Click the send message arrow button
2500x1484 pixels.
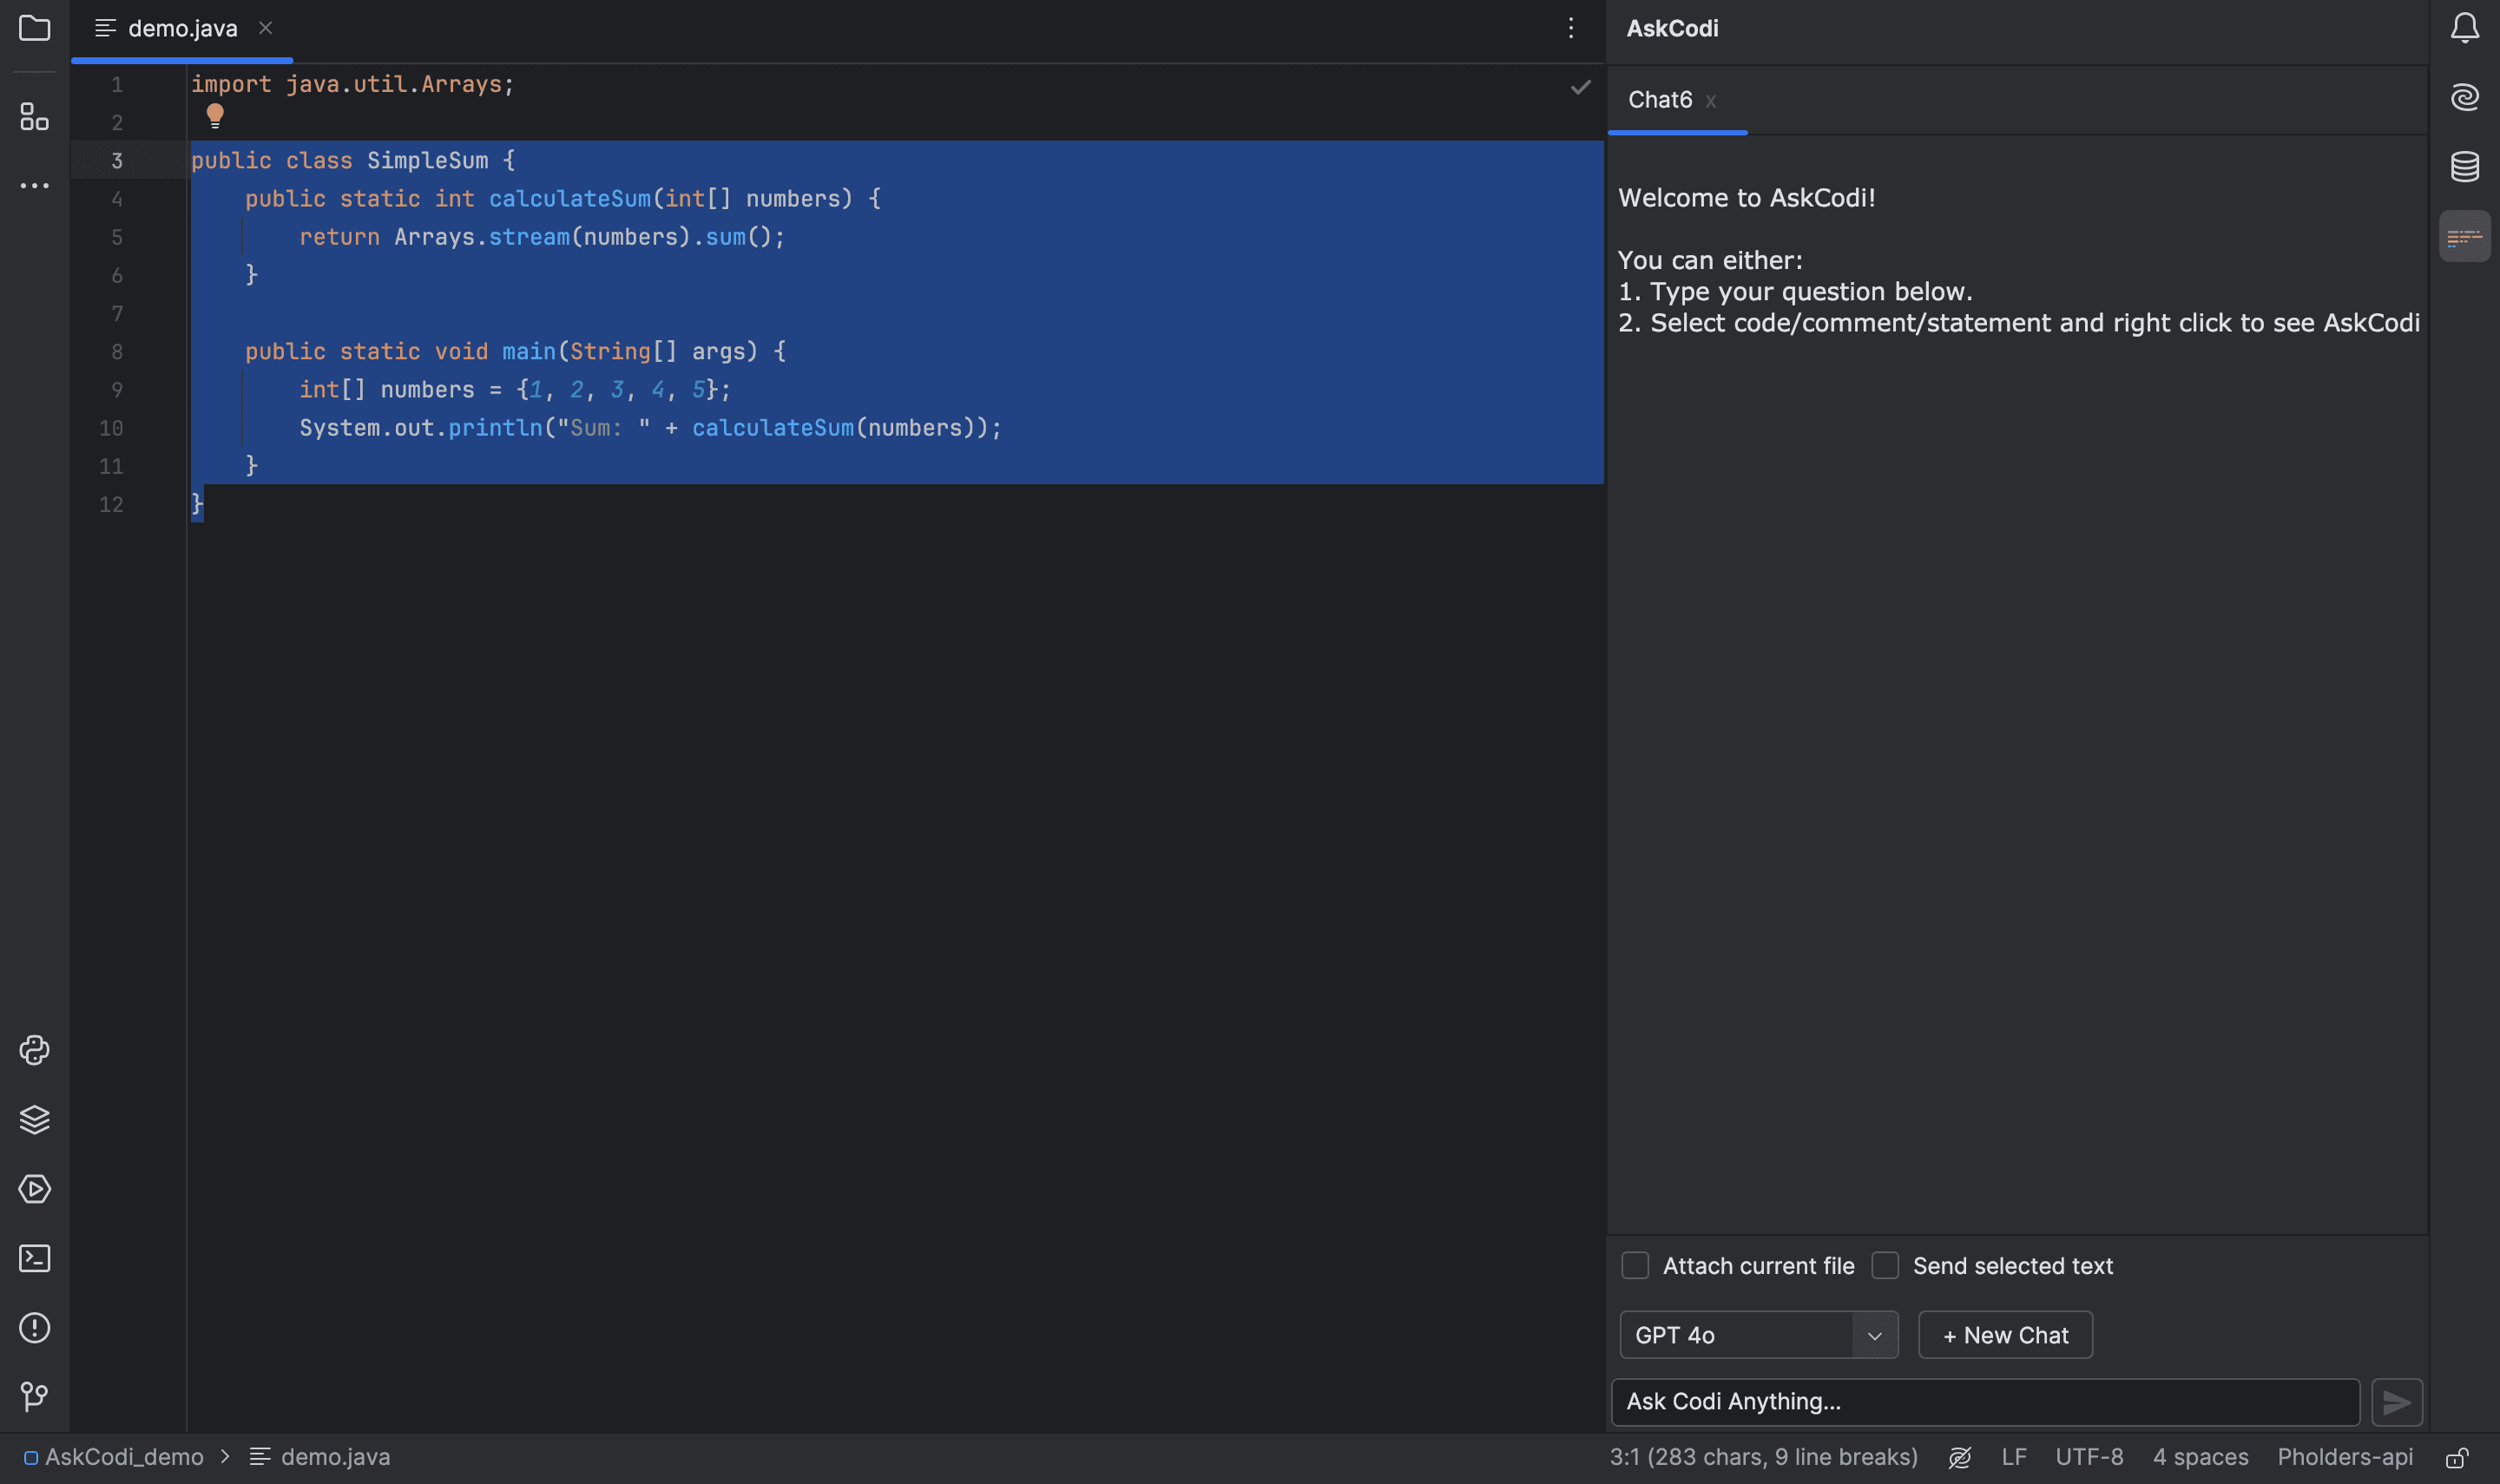[2398, 1401]
